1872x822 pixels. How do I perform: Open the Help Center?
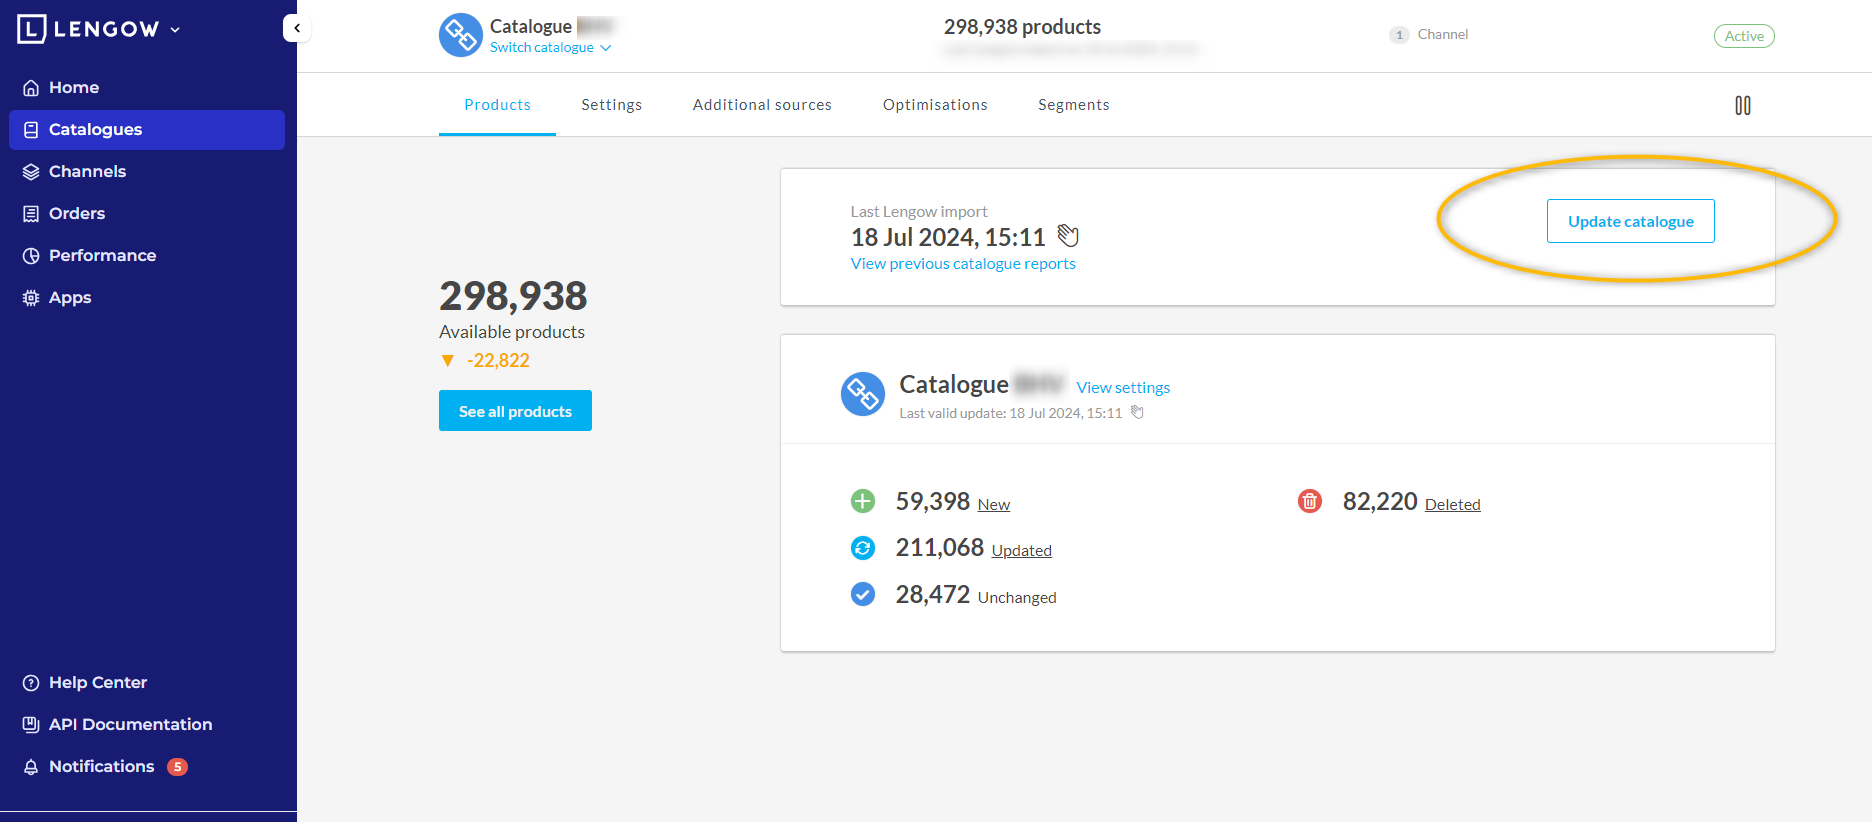[x=97, y=682]
